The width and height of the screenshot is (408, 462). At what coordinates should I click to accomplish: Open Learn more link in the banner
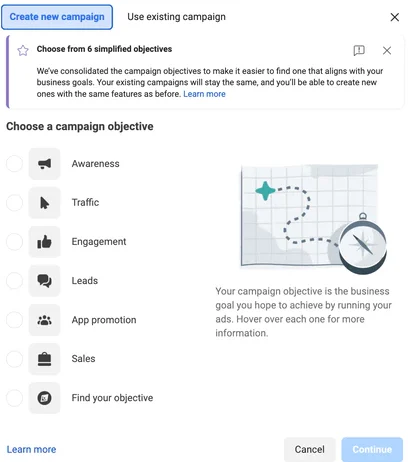coord(204,94)
